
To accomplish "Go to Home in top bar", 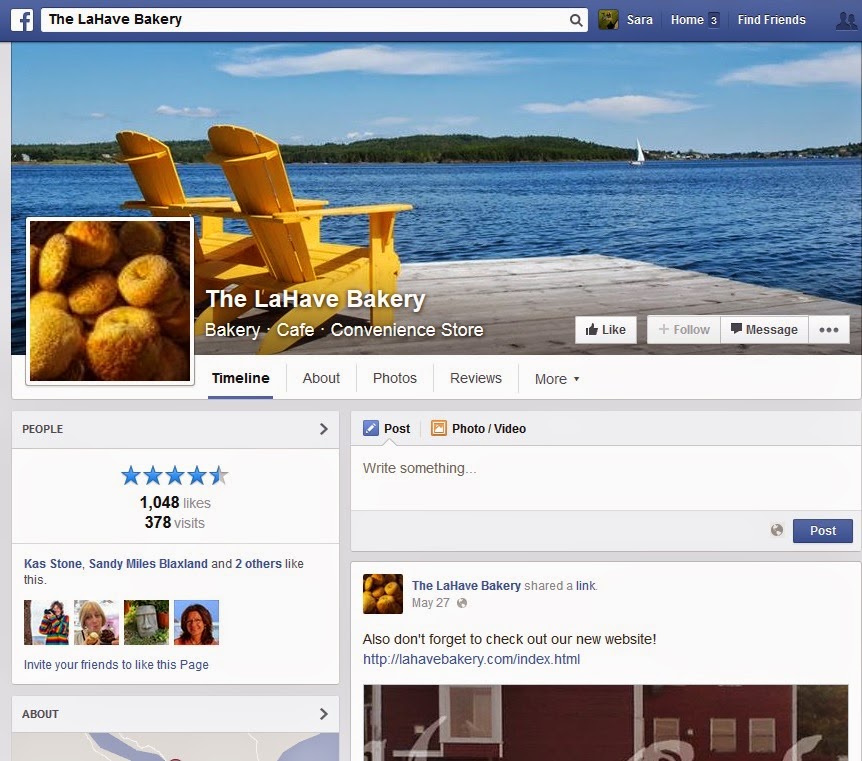I will (x=687, y=20).
